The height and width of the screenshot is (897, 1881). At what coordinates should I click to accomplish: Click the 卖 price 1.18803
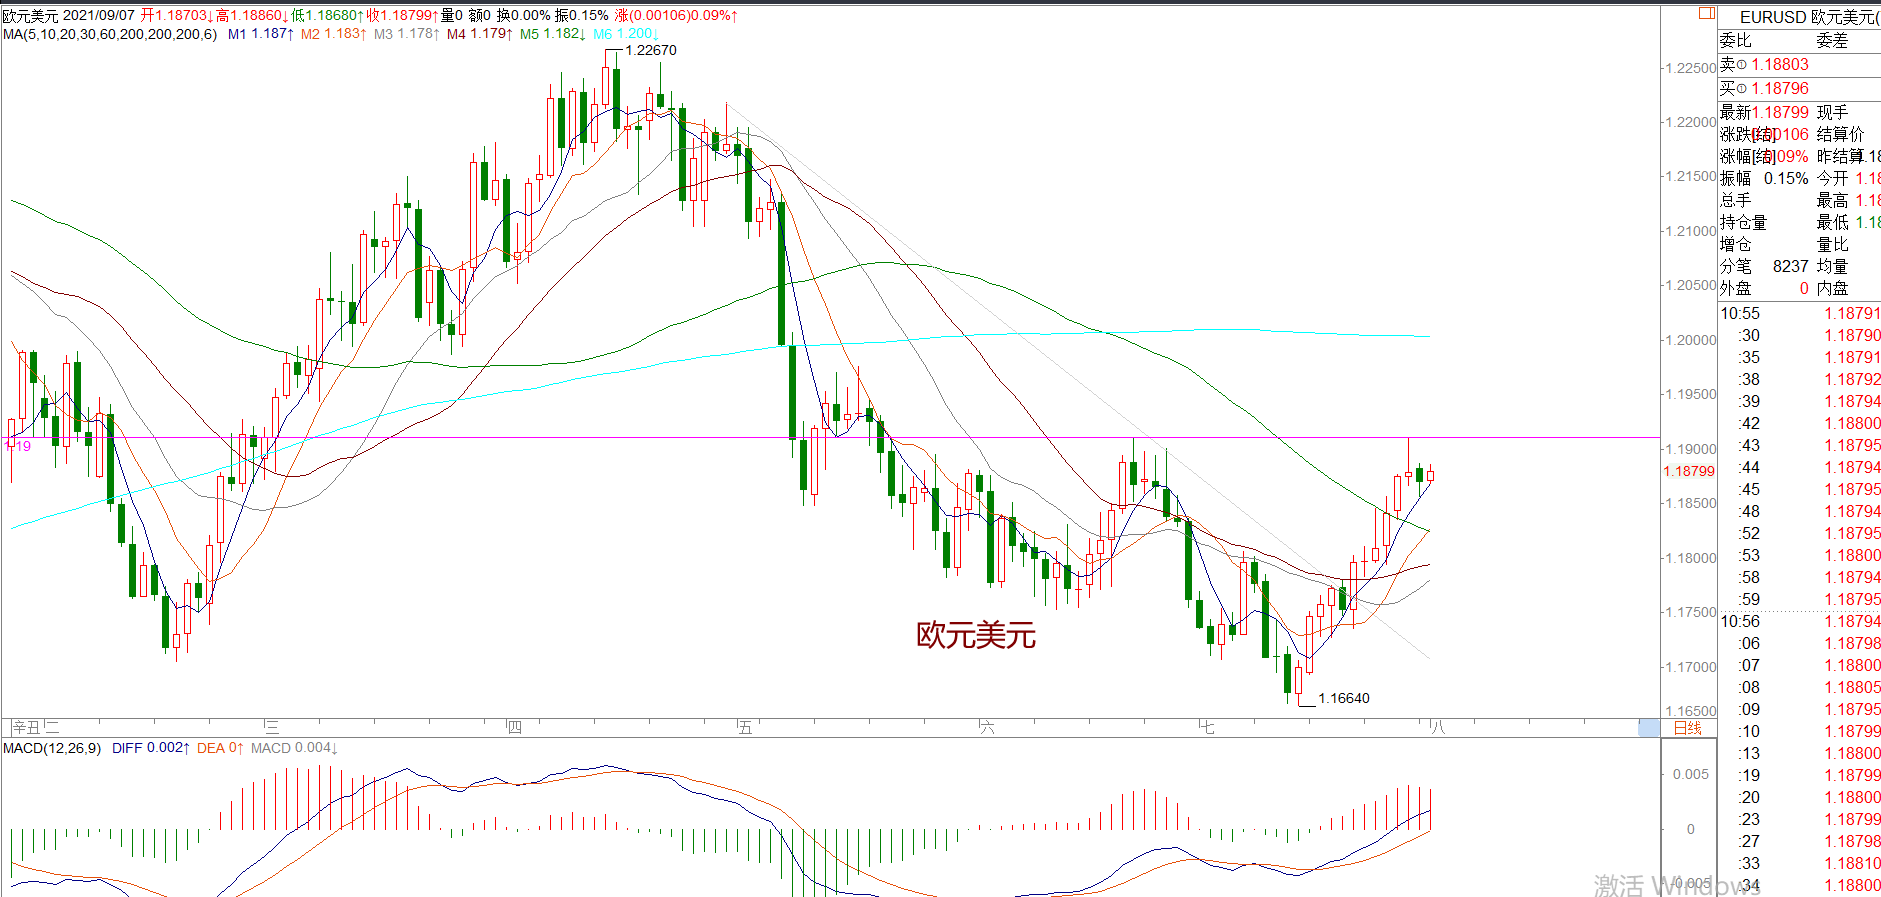pyautogui.click(x=1780, y=64)
